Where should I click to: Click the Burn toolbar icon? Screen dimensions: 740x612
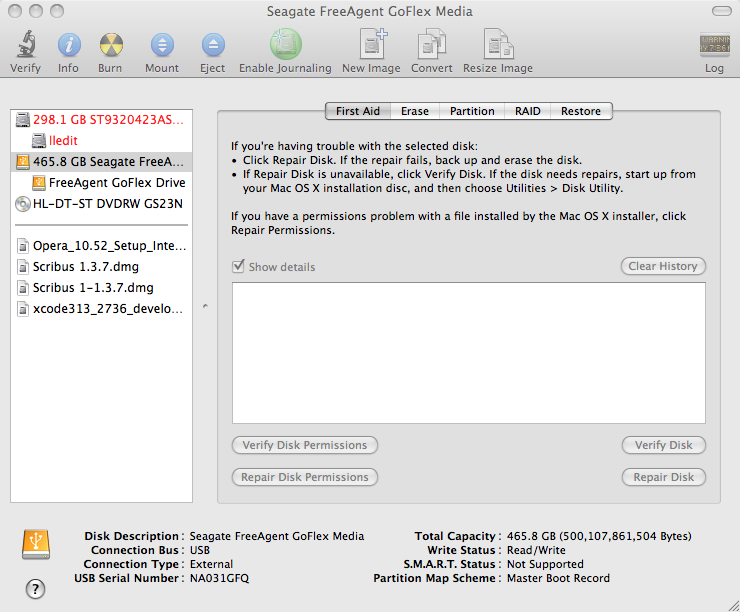tap(111, 45)
